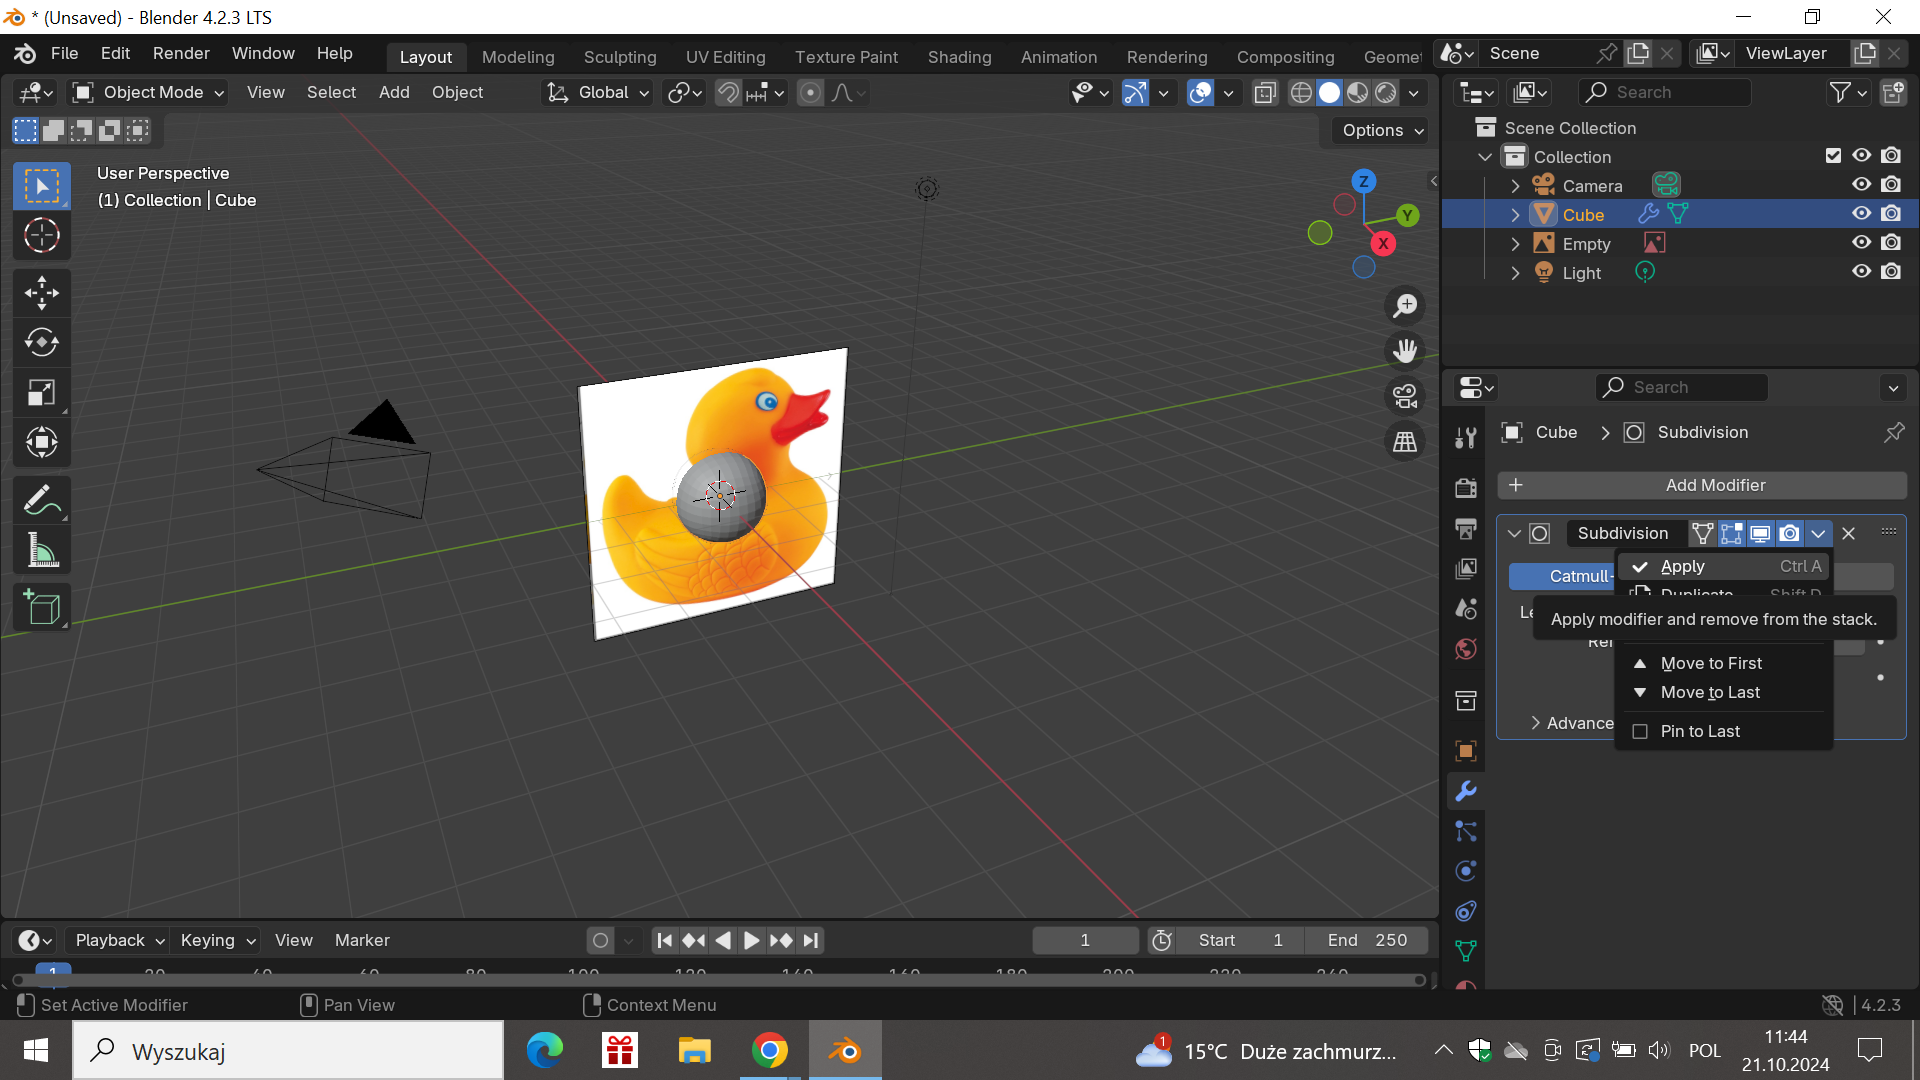Switch orthographic/perspective grid icon

pyautogui.click(x=1405, y=441)
